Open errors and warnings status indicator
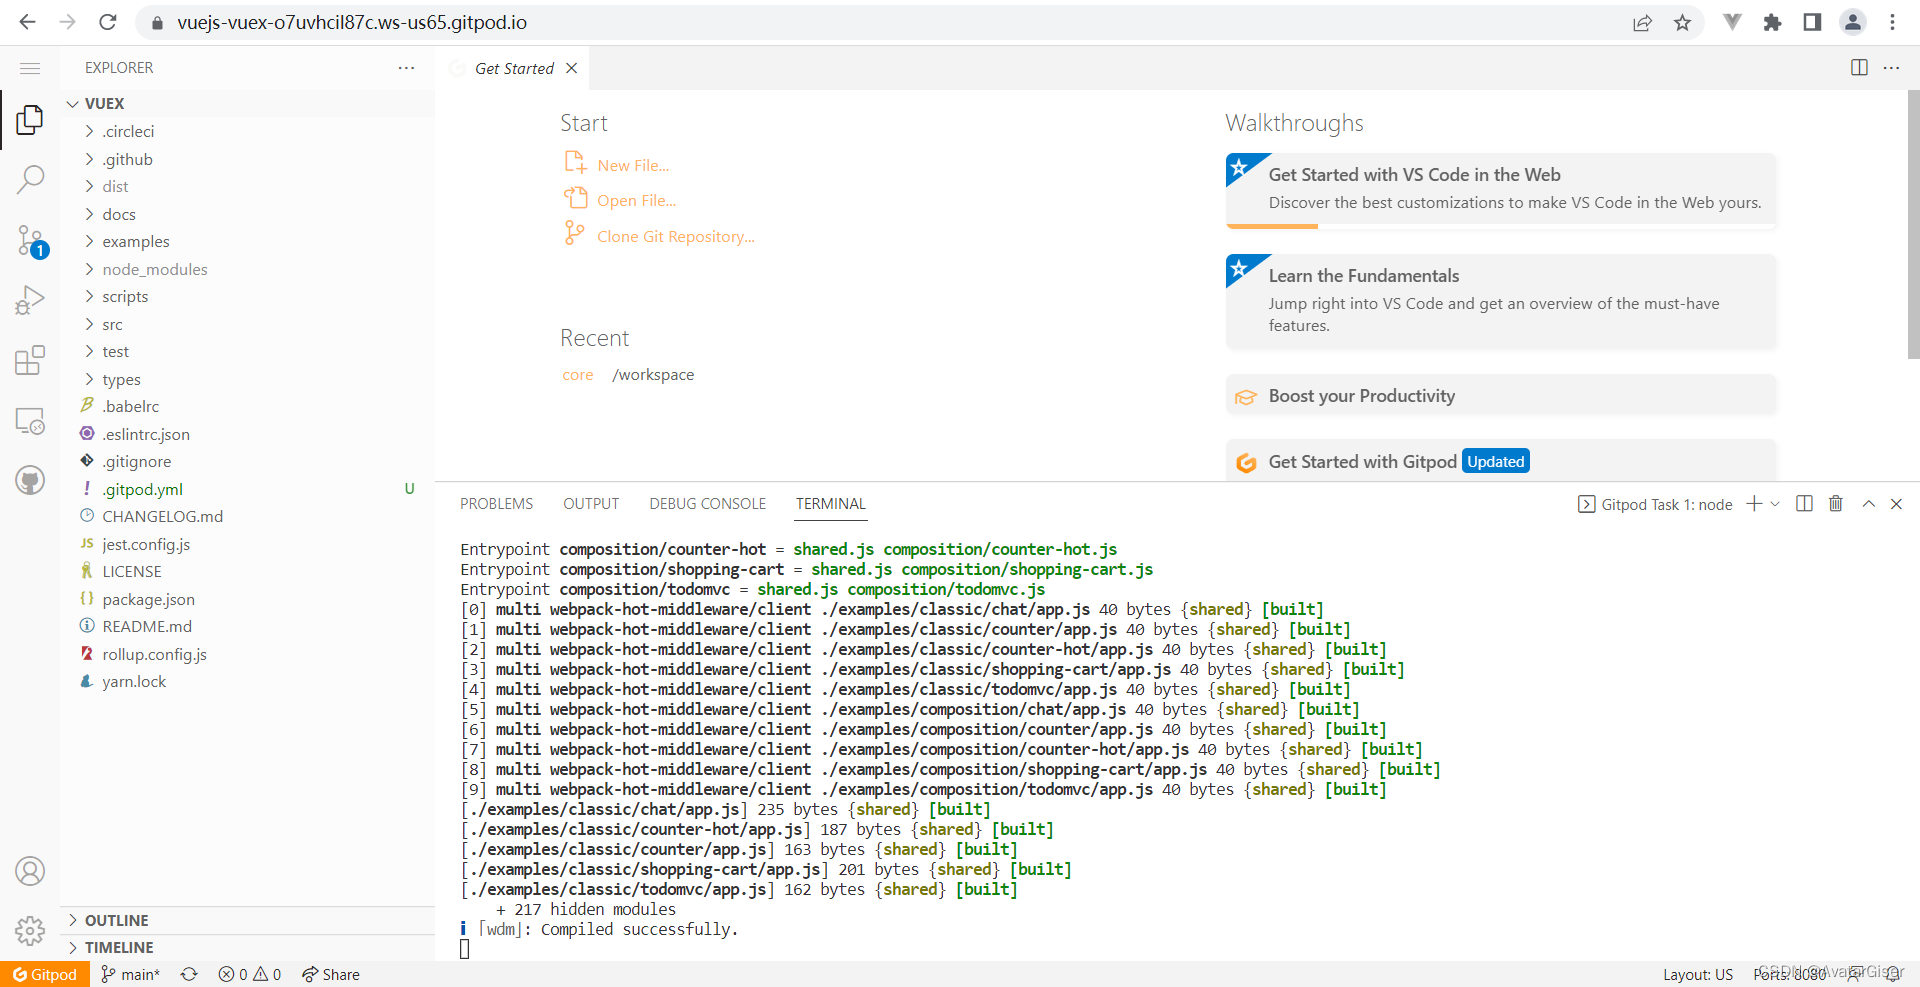This screenshot has height=987, width=1920. [250, 974]
